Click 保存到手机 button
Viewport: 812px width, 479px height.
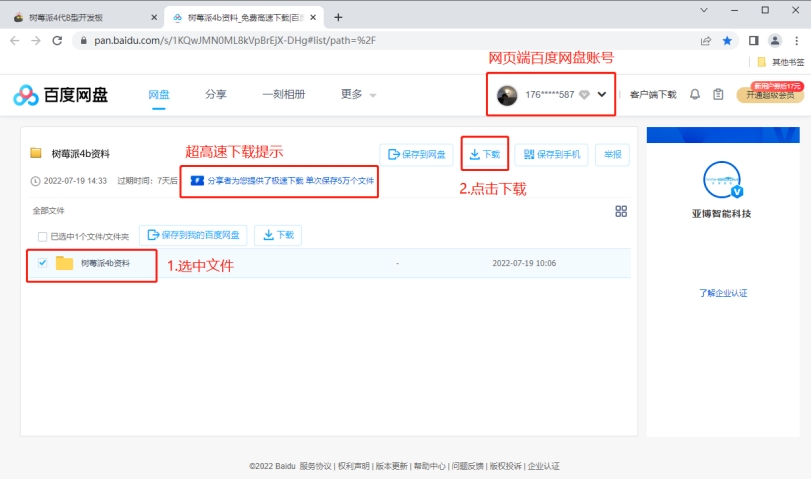click(552, 154)
